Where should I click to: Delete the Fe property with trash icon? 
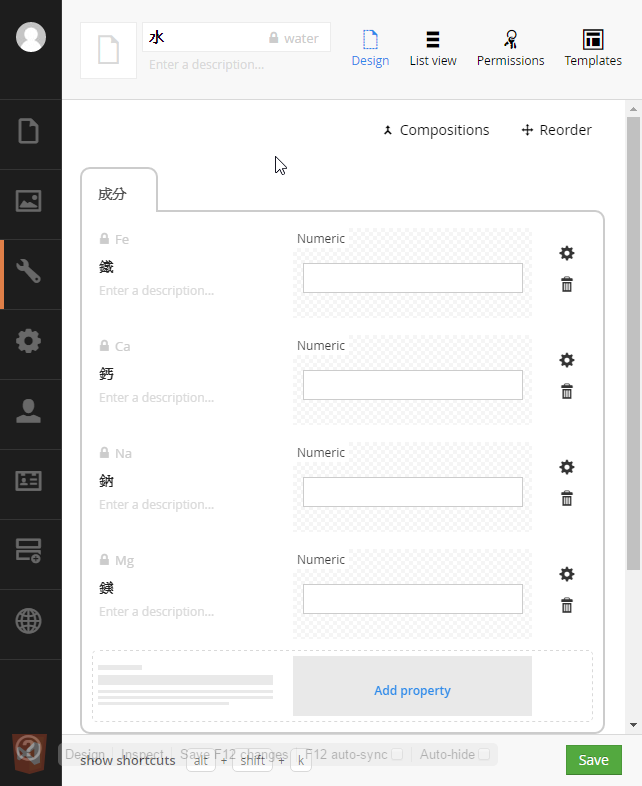[x=567, y=284]
